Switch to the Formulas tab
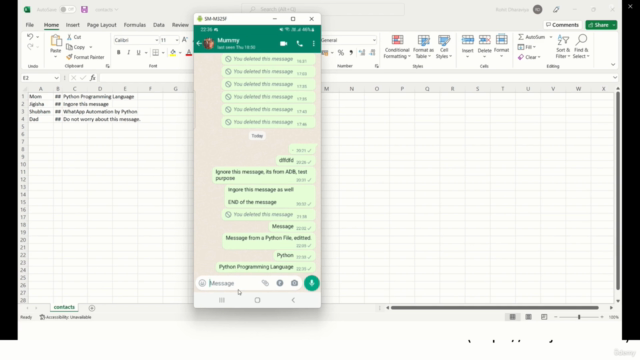The width and height of the screenshot is (640, 360). click(x=135, y=25)
